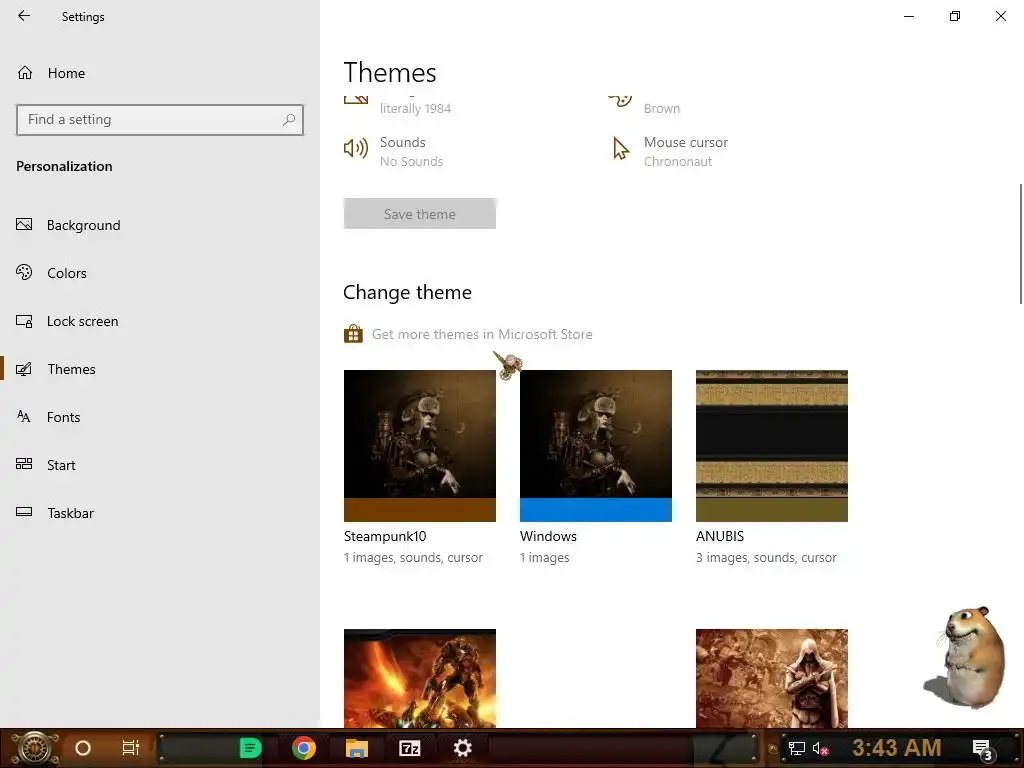Click the network tray icon
Screen dimensions: 1024x768
tap(797, 749)
